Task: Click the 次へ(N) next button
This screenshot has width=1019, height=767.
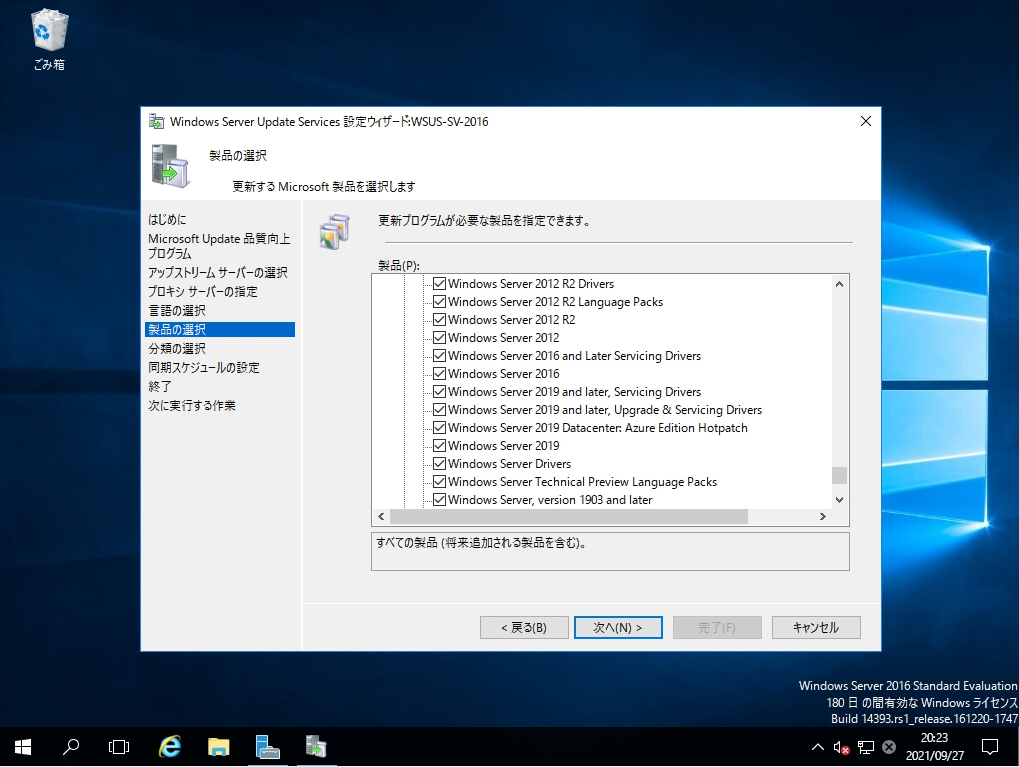Action: [x=618, y=627]
